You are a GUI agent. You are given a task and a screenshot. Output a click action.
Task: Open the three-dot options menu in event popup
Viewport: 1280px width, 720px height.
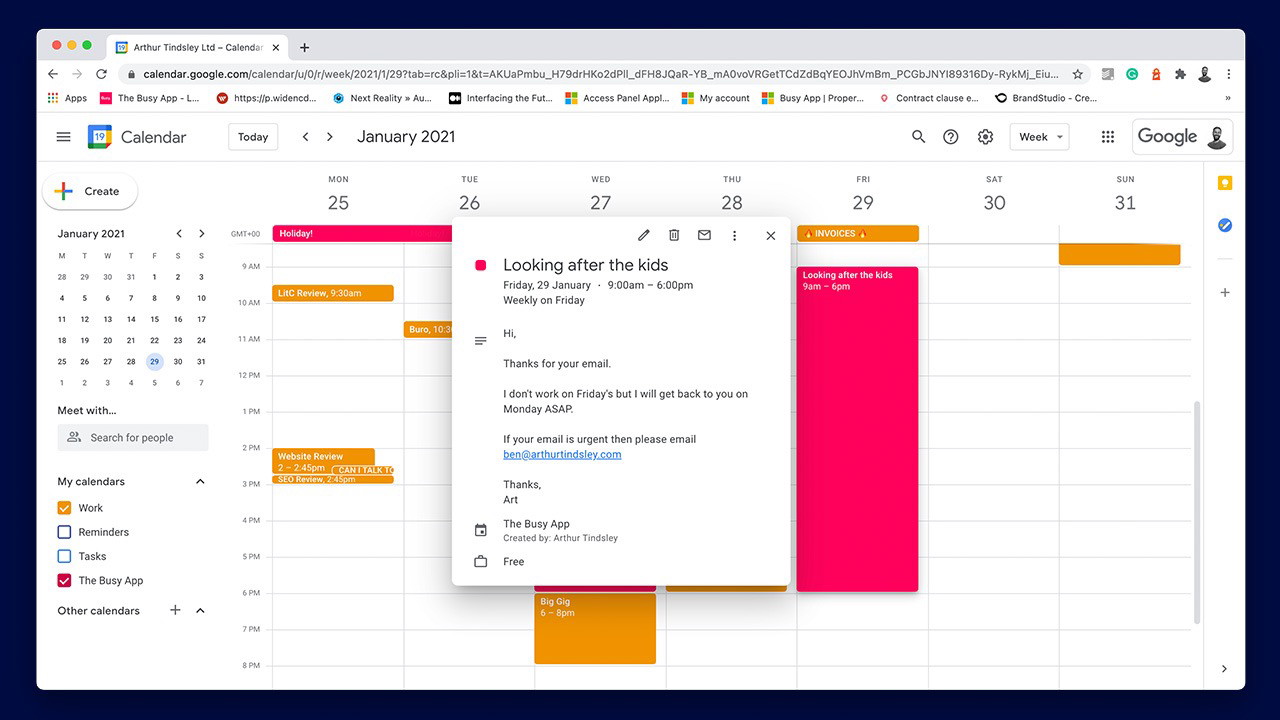pos(734,235)
